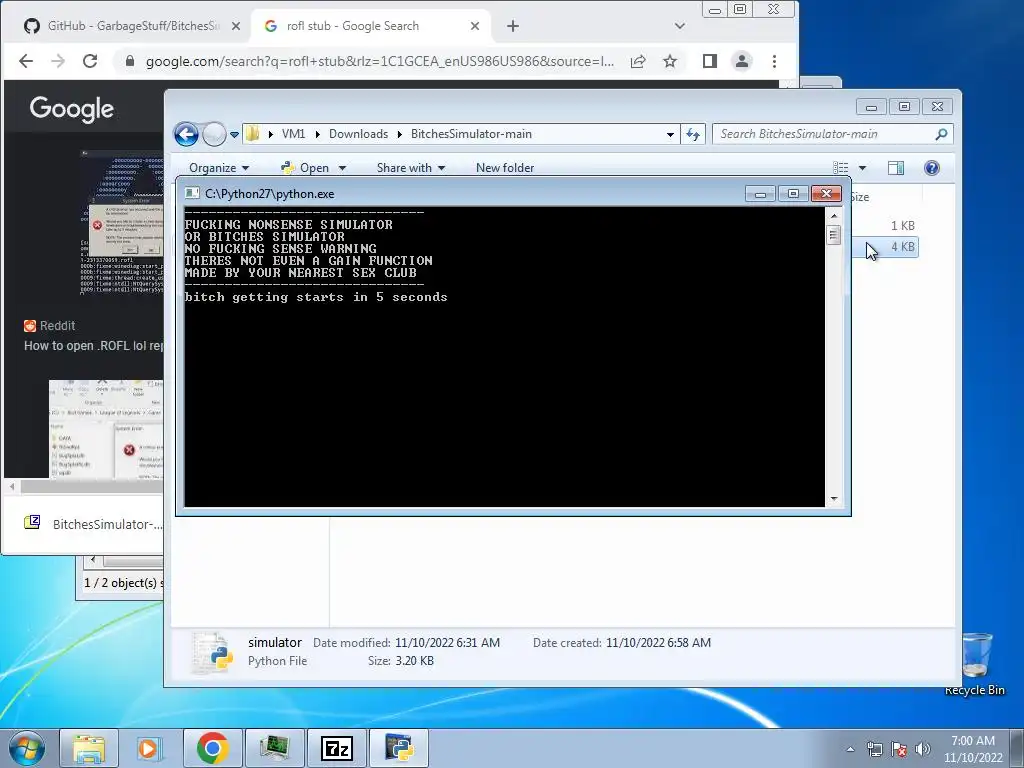Go back in Explorer window
The width and height of the screenshot is (1024, 768).
[186, 135]
